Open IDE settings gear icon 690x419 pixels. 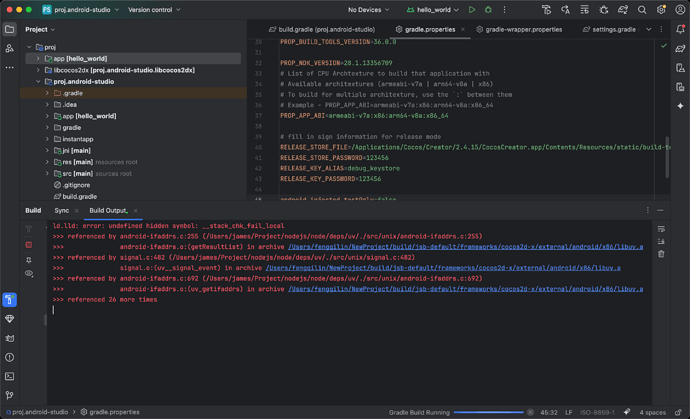click(x=661, y=10)
